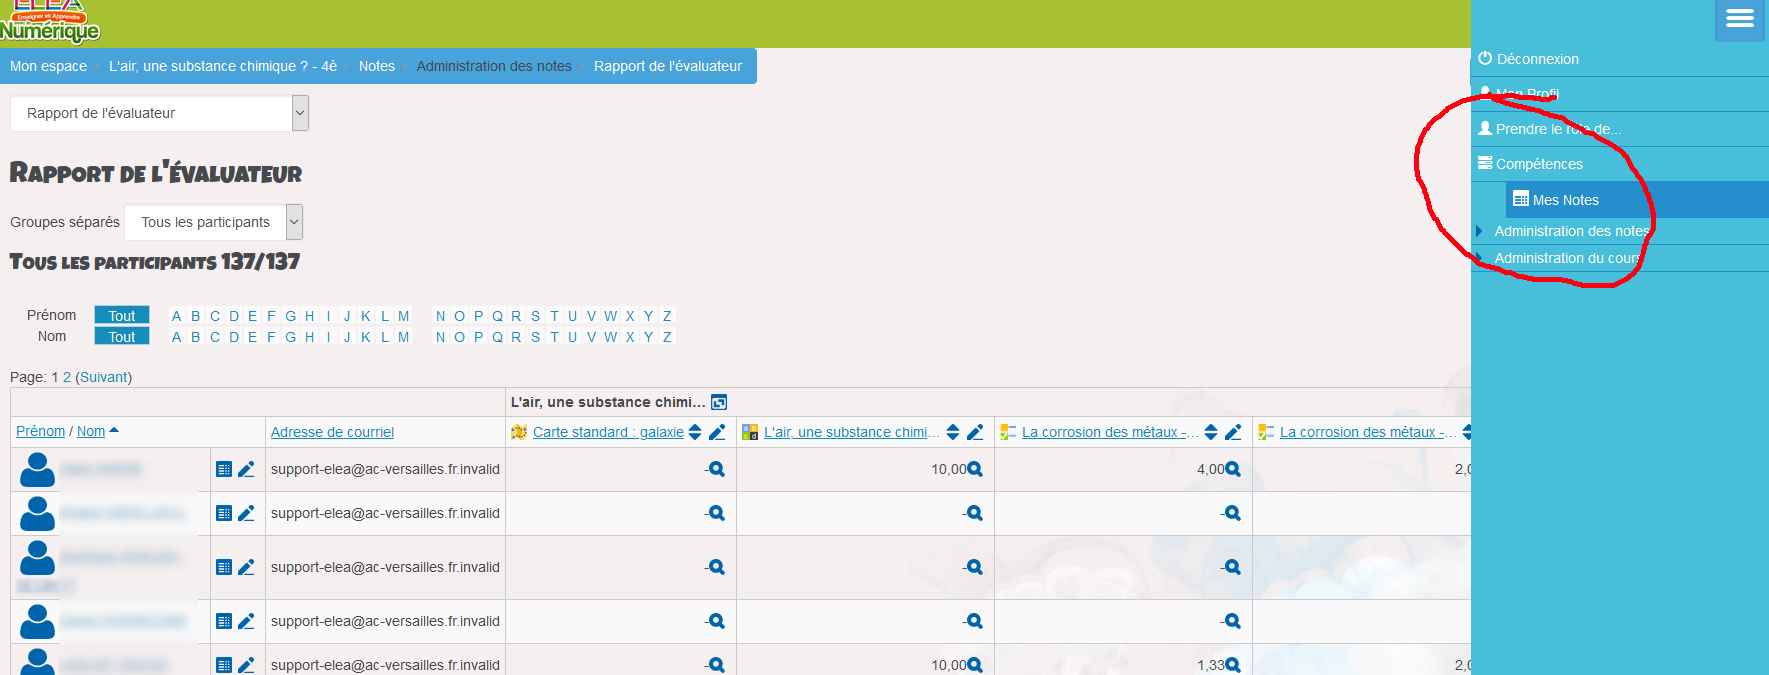Click the first participant's avatar picture

37,469
